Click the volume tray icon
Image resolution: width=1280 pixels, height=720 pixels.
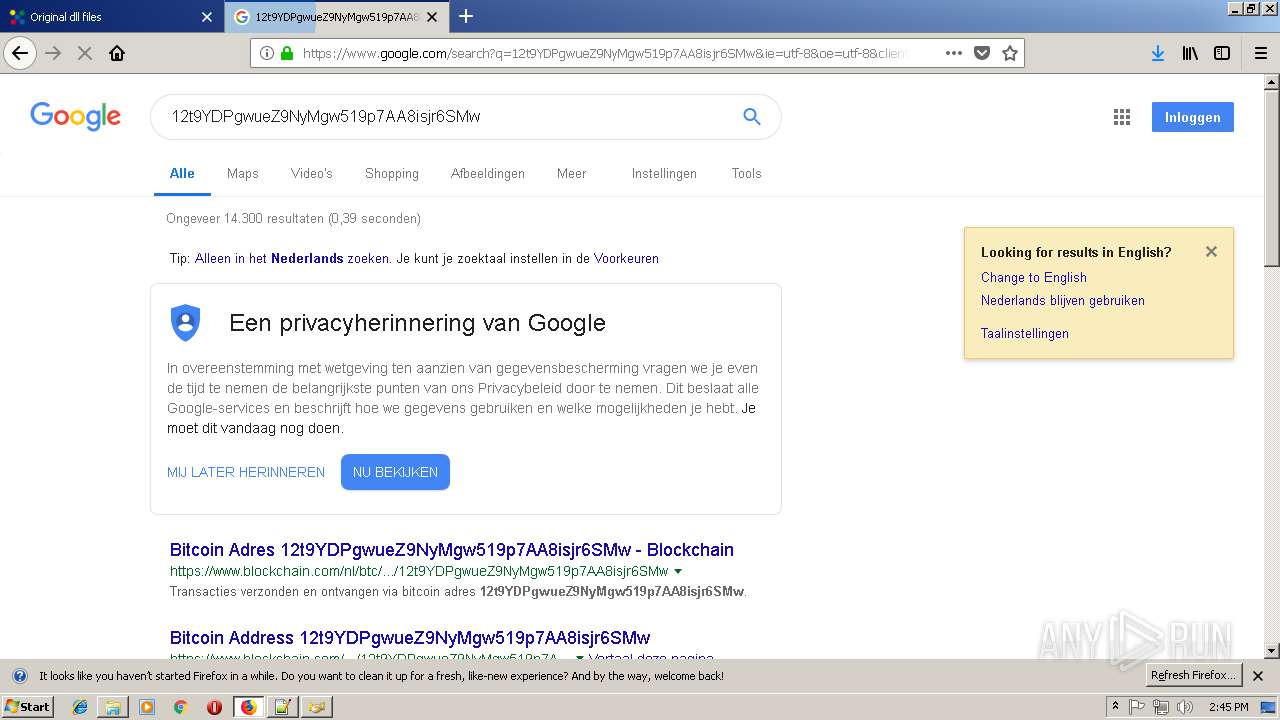click(x=1185, y=707)
